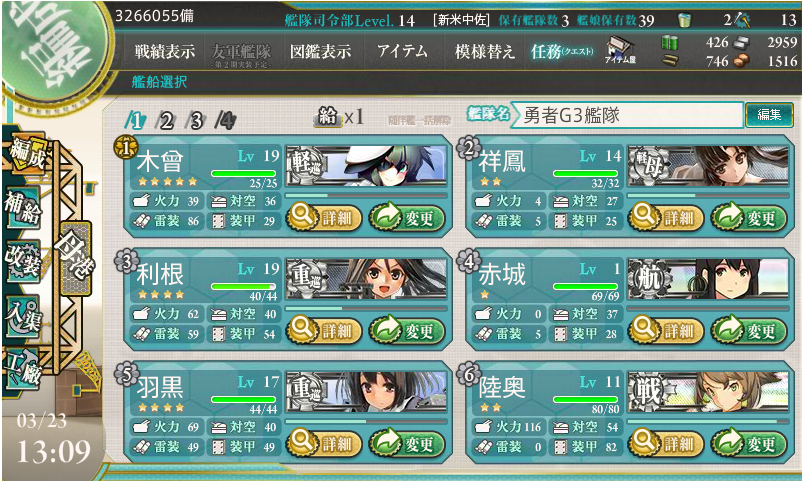Select 陸奥 battleship portrait thumbnail
The height and width of the screenshot is (483, 805).
pos(708,392)
